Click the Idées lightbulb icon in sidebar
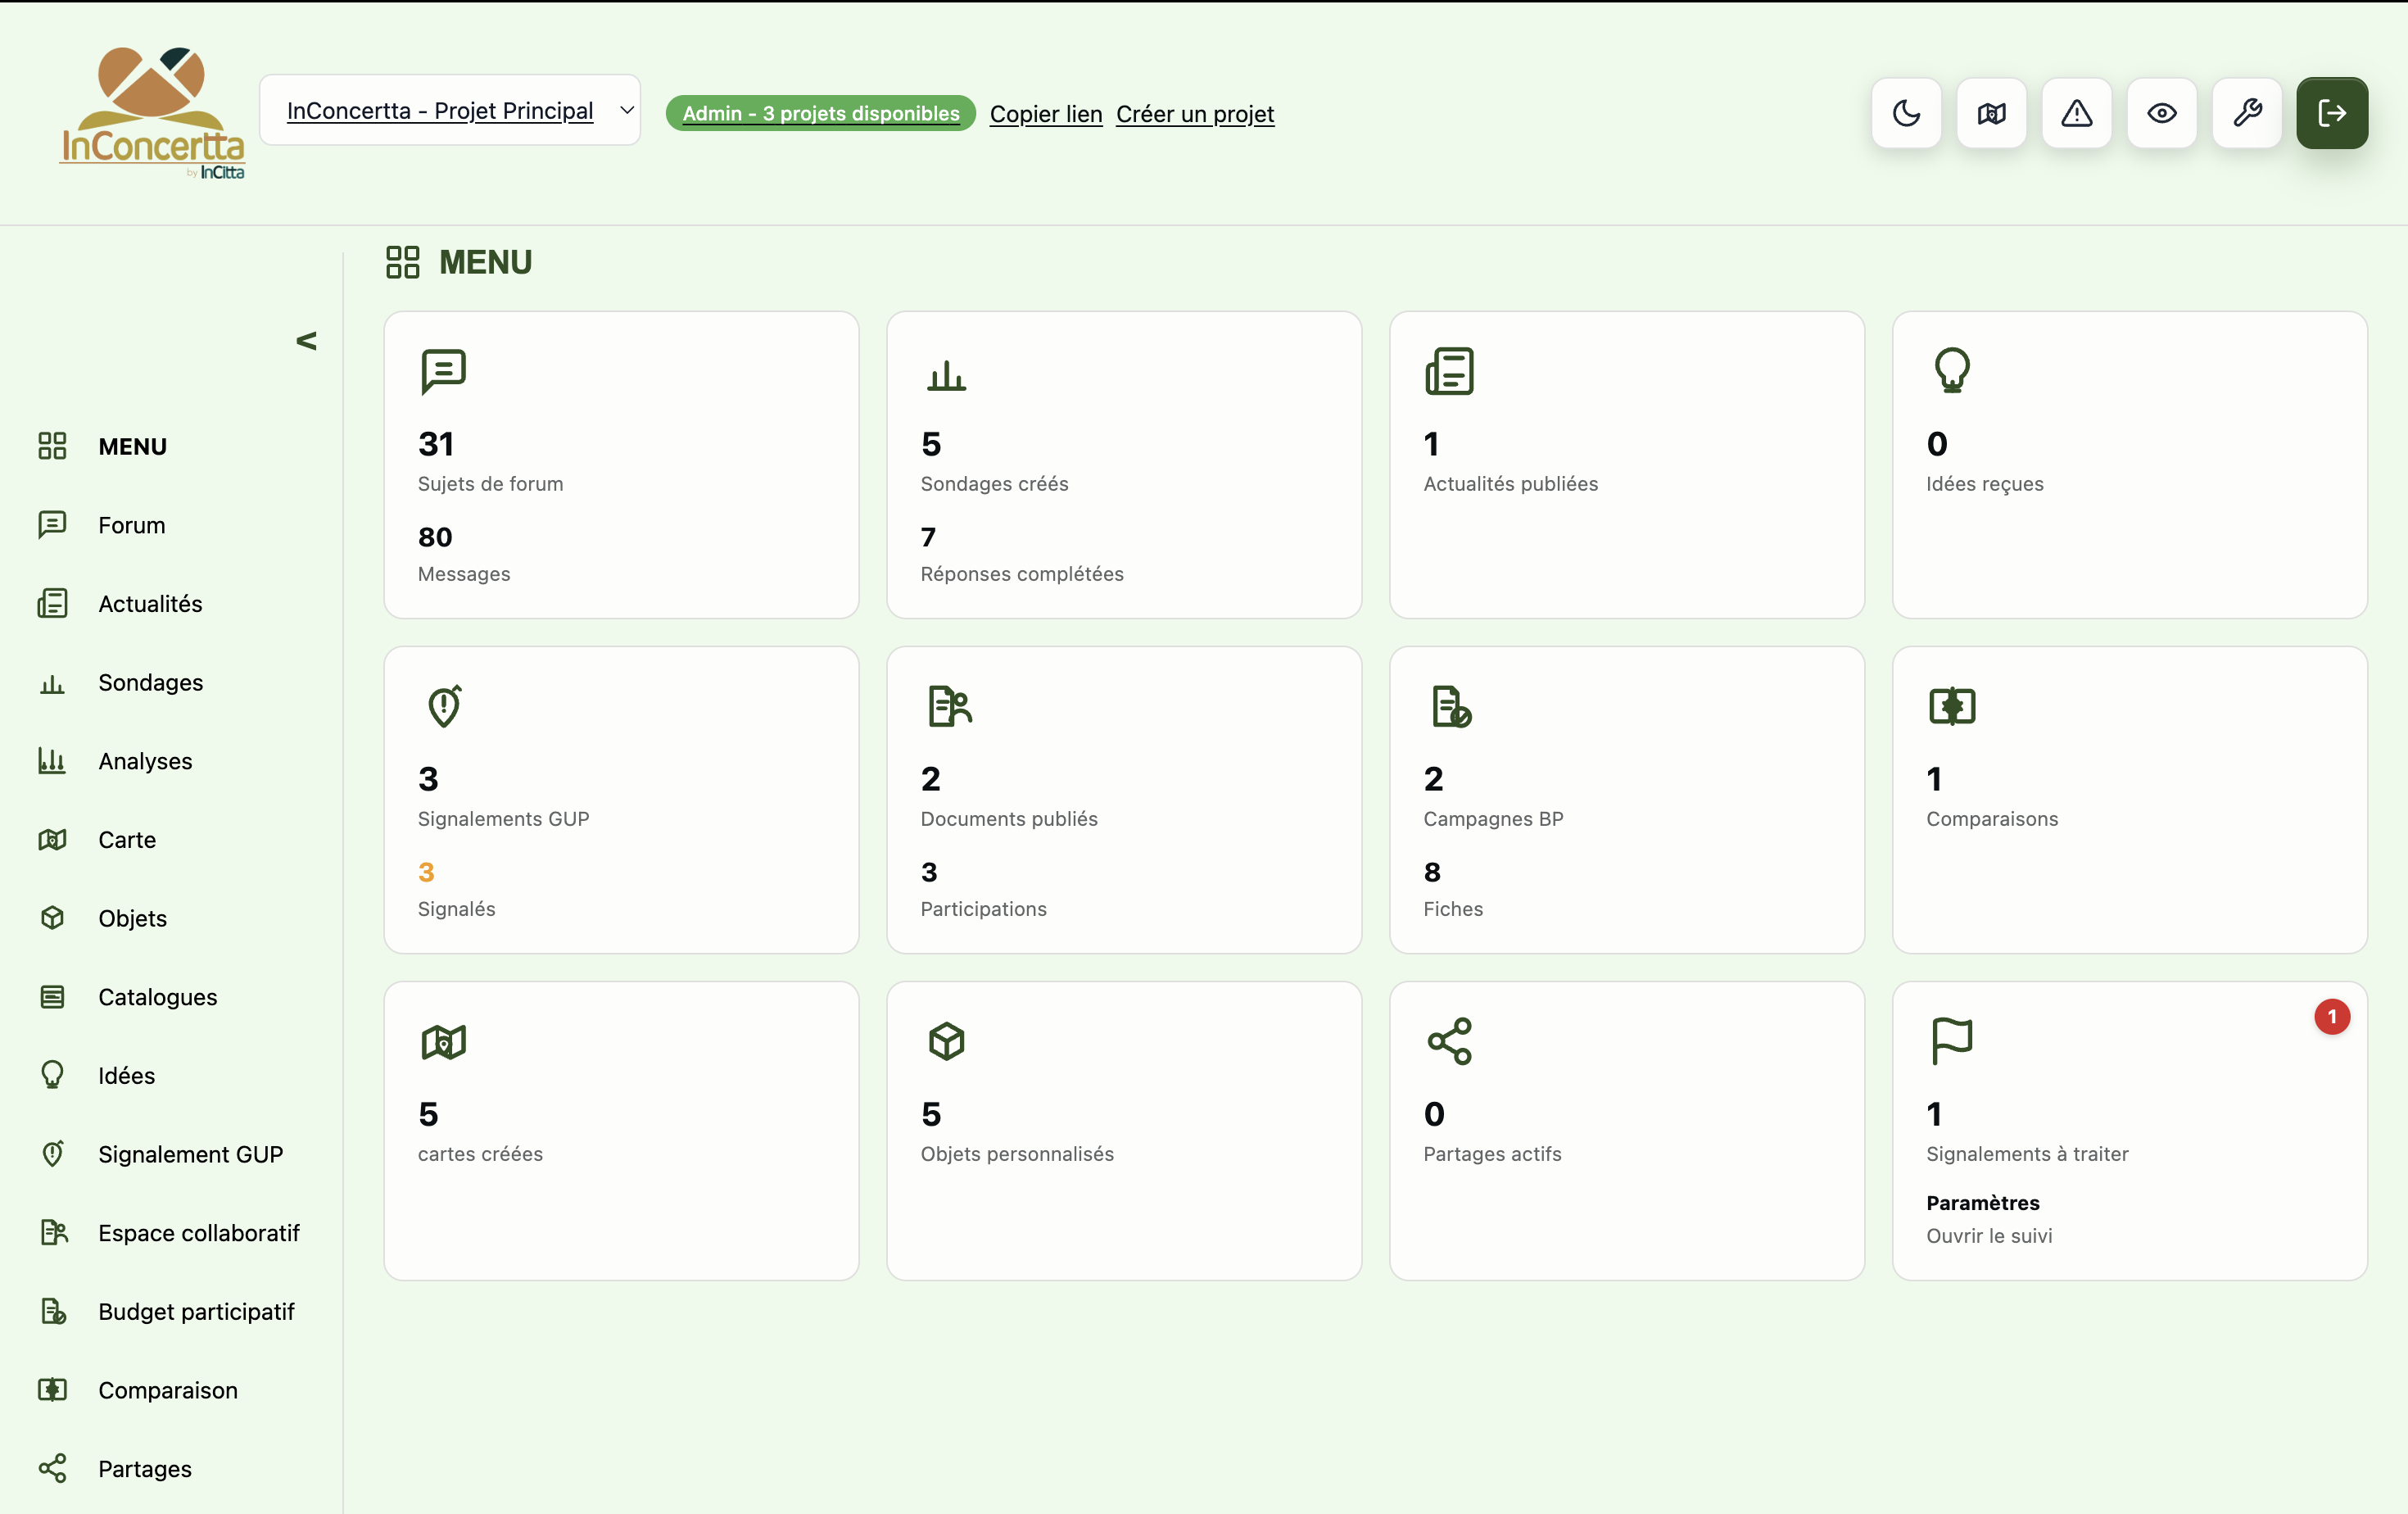 tap(52, 1075)
